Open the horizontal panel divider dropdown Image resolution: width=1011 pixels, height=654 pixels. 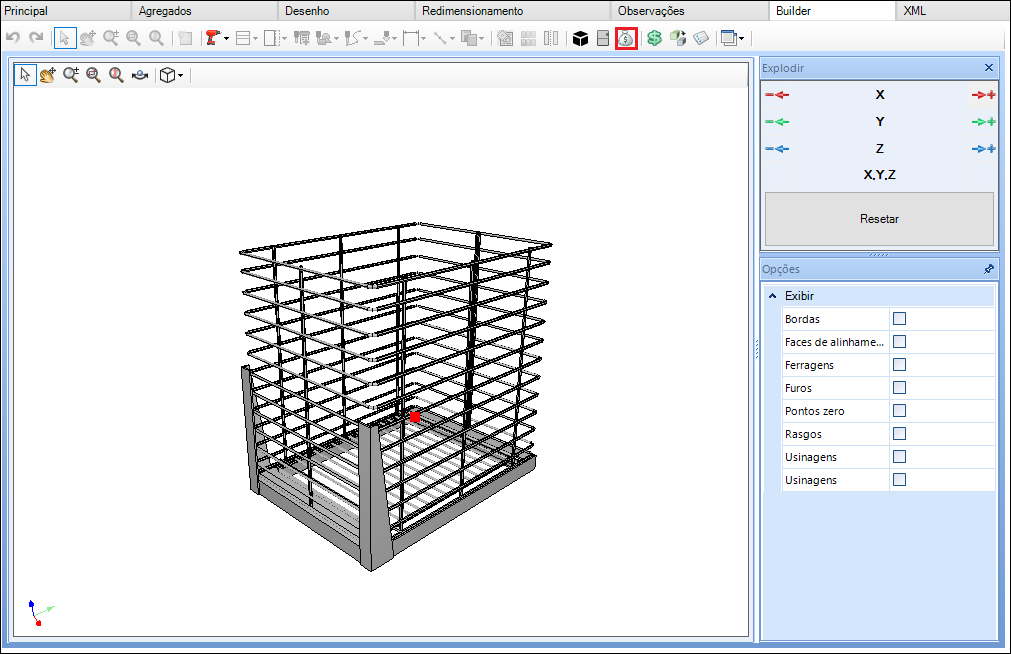click(x=255, y=39)
